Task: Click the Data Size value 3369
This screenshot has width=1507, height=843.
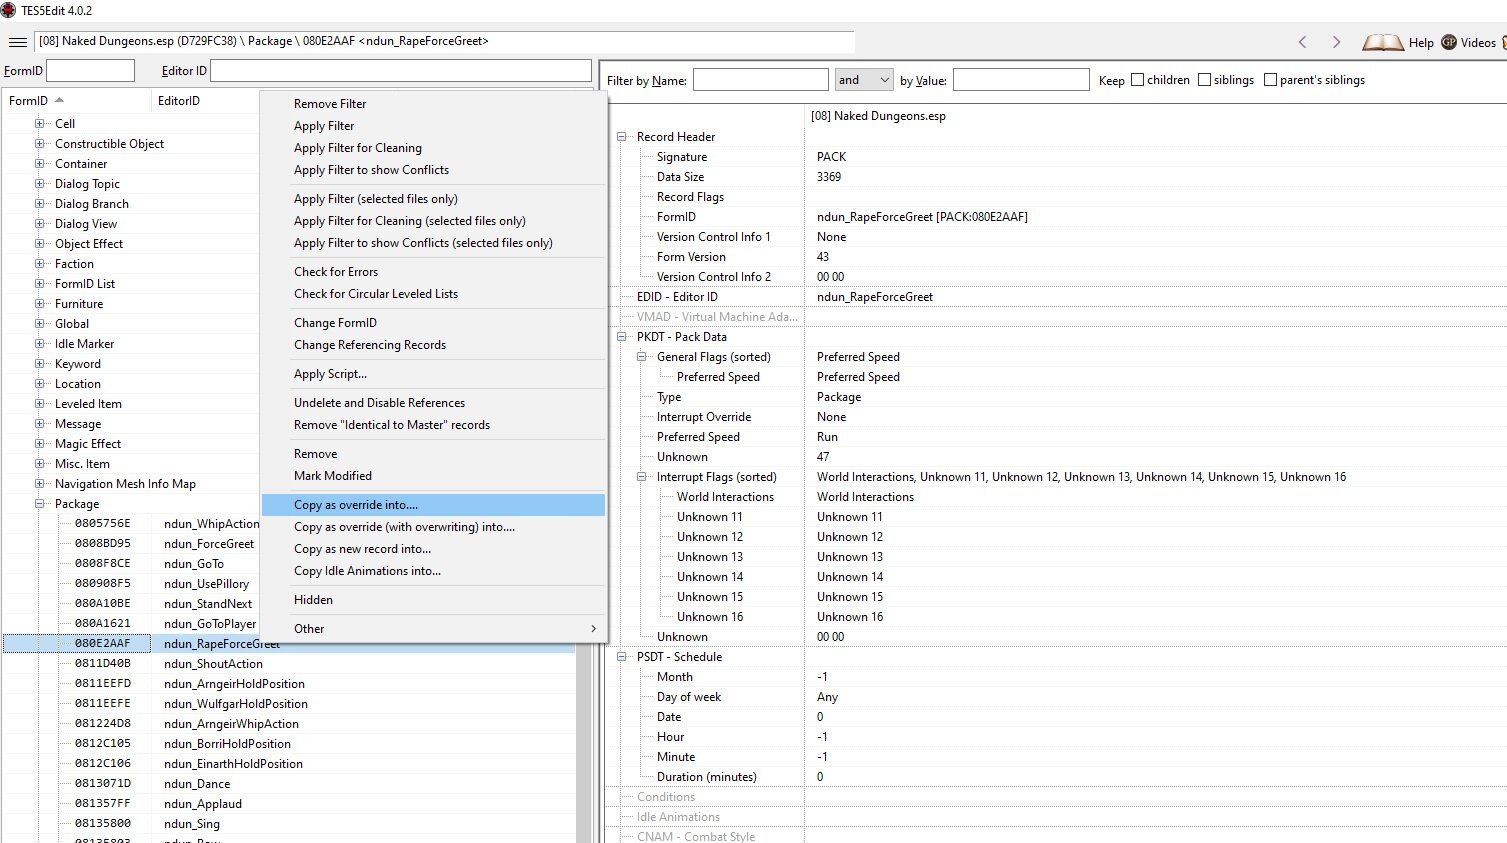Action: (829, 177)
